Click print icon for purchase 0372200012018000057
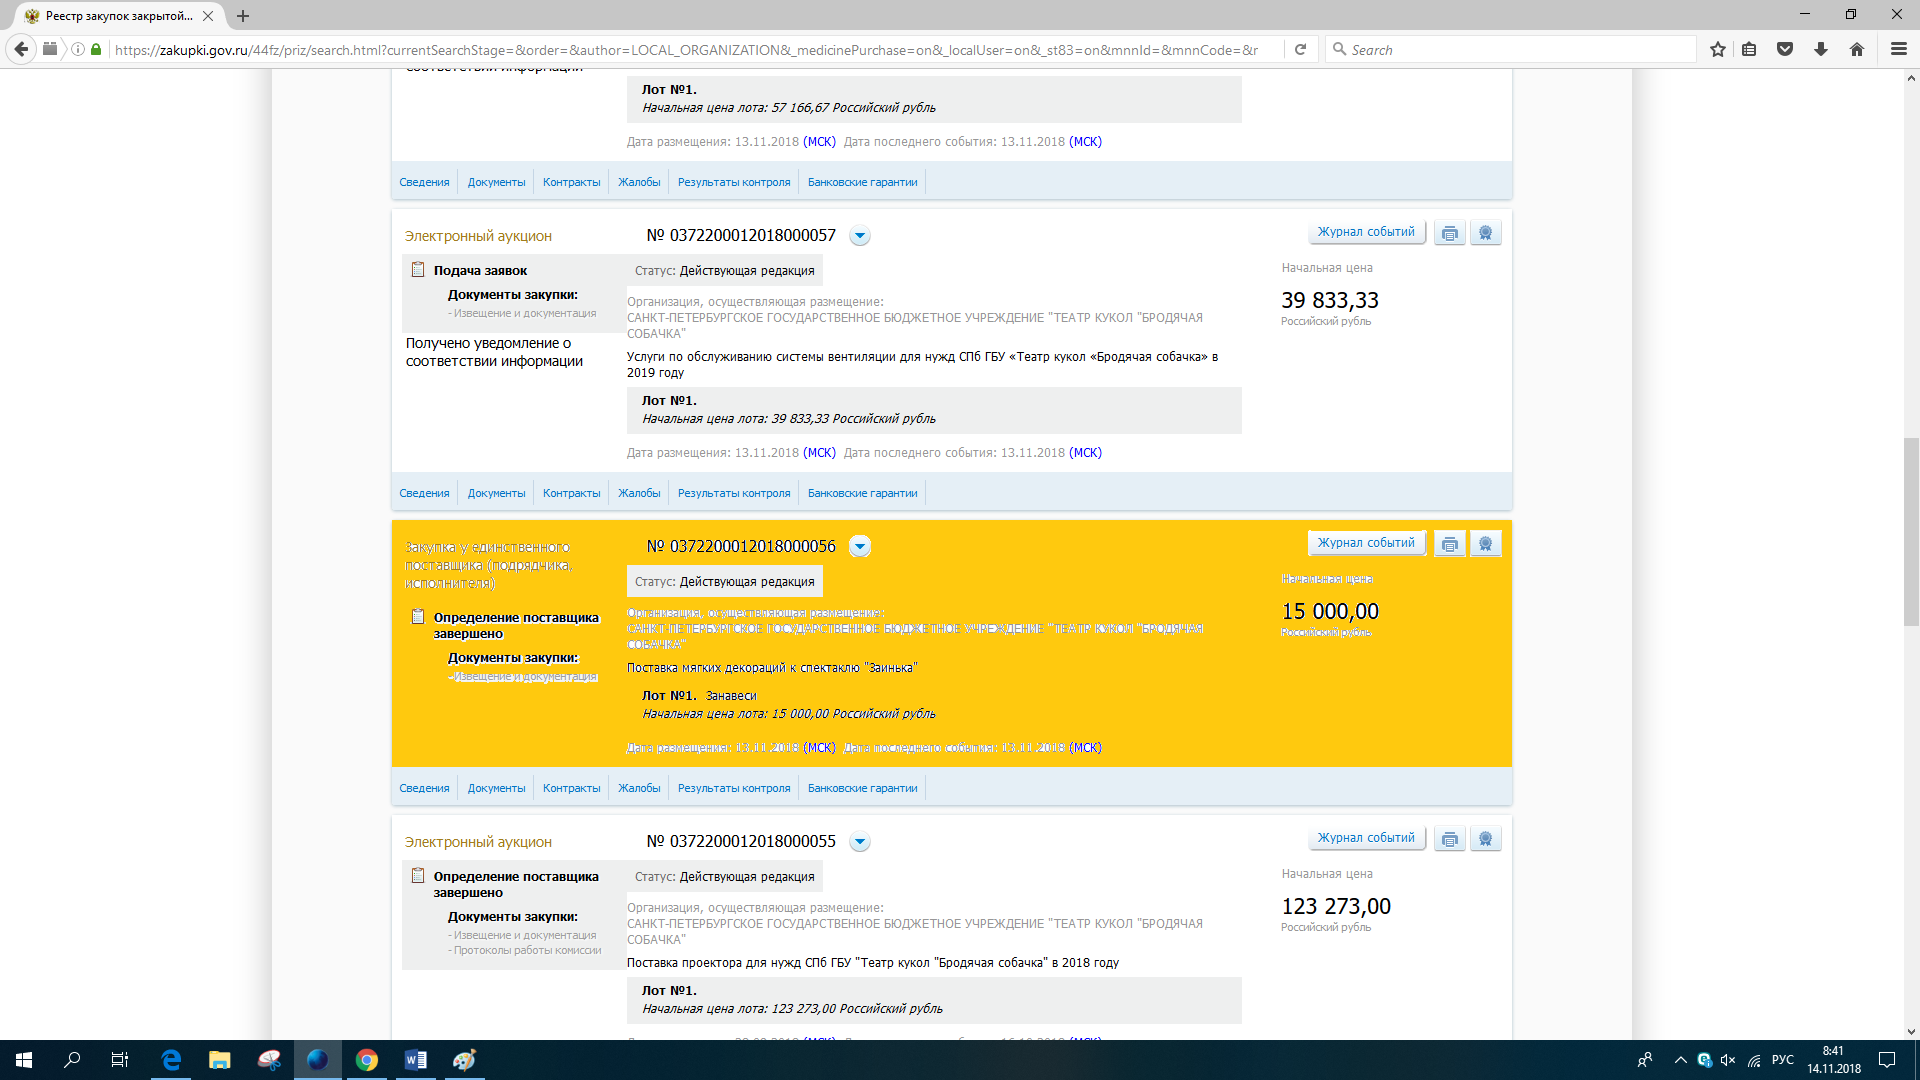Screen dimensions: 1920x1080 point(1449,233)
